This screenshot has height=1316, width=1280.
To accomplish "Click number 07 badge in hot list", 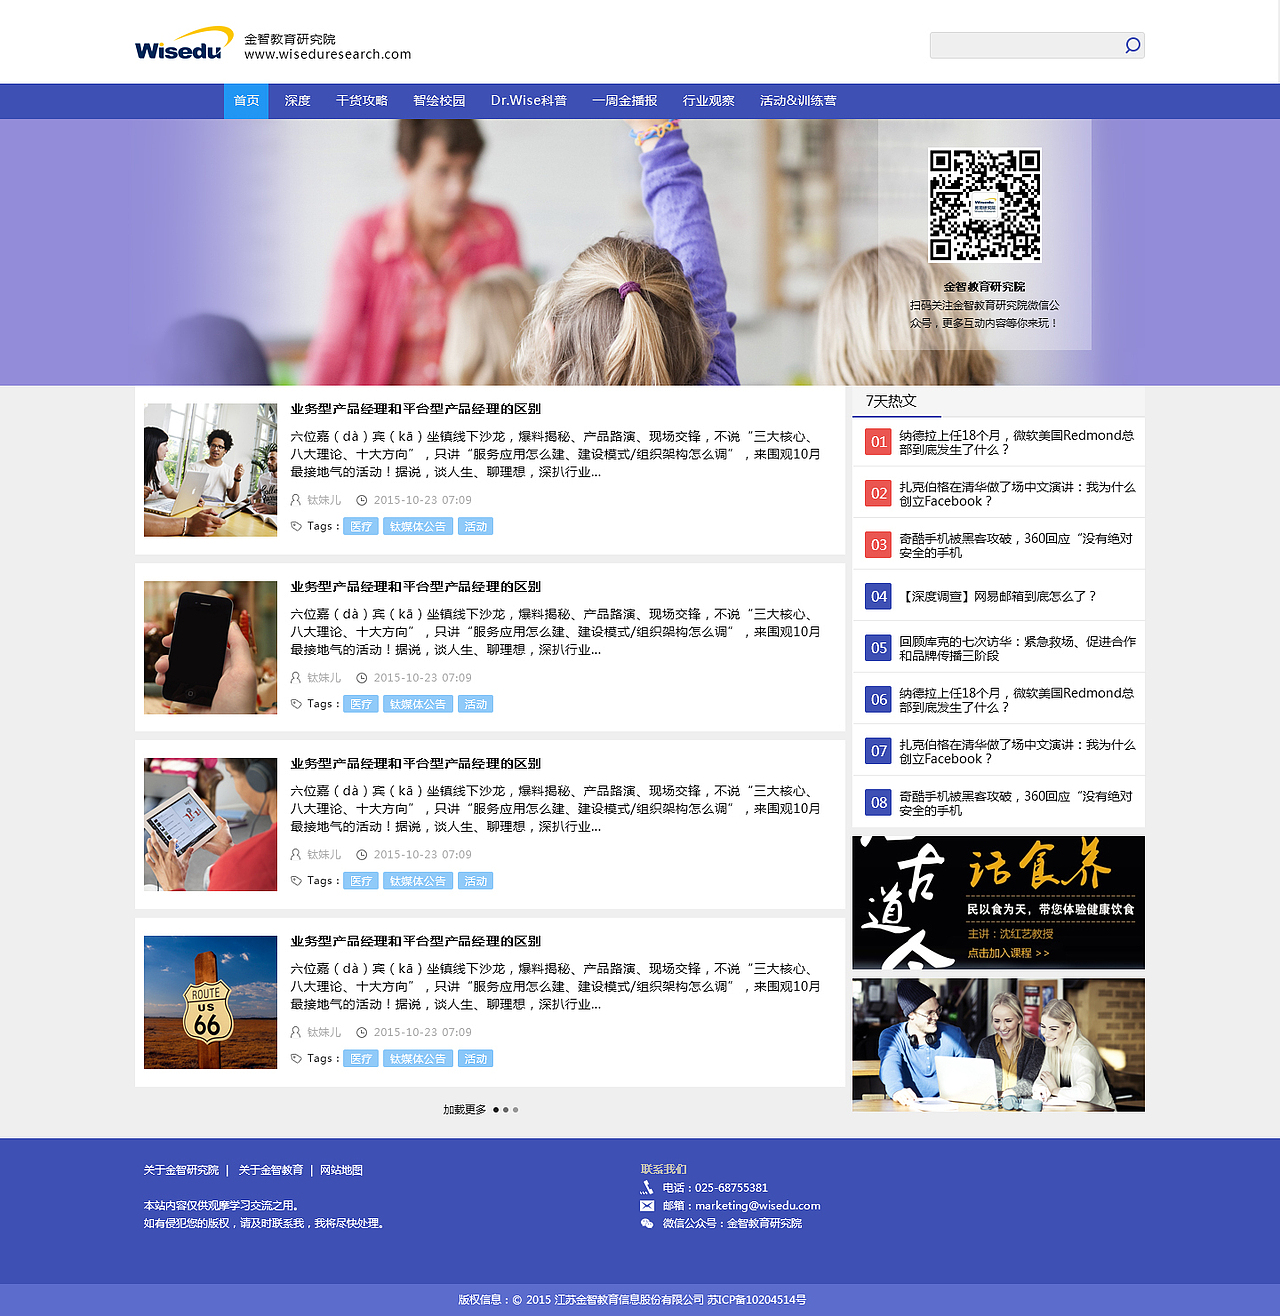I will [x=878, y=751].
